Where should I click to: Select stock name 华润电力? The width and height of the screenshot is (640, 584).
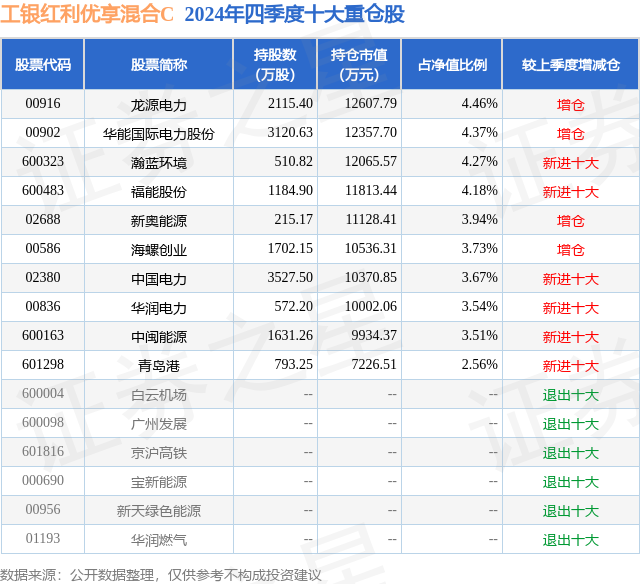(159, 308)
